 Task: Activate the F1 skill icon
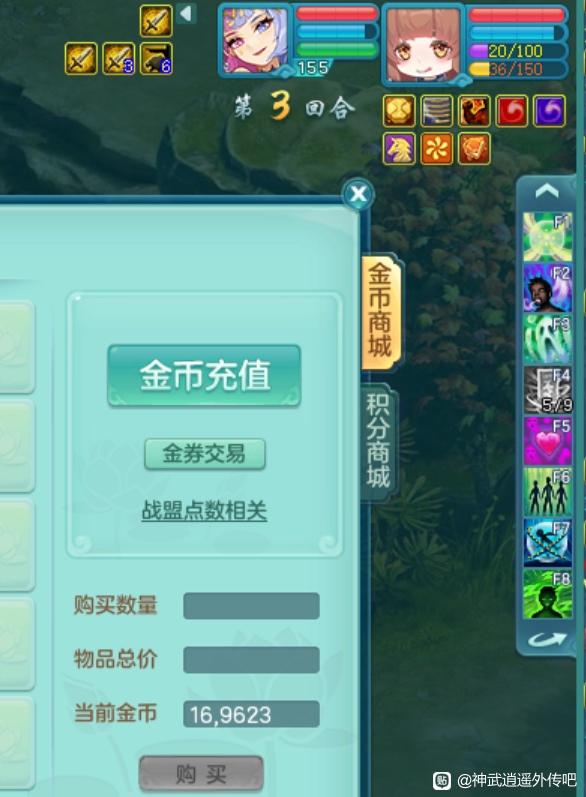(x=547, y=237)
